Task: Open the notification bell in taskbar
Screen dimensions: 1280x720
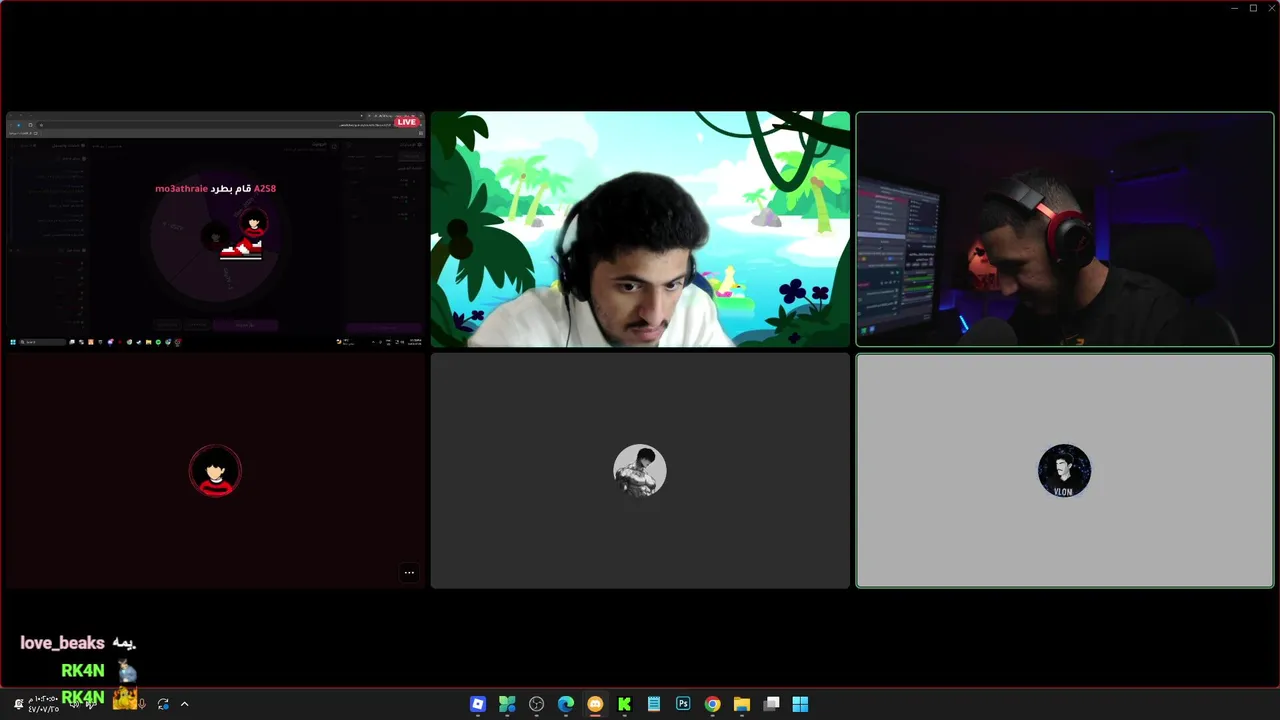Action: click(x=18, y=704)
